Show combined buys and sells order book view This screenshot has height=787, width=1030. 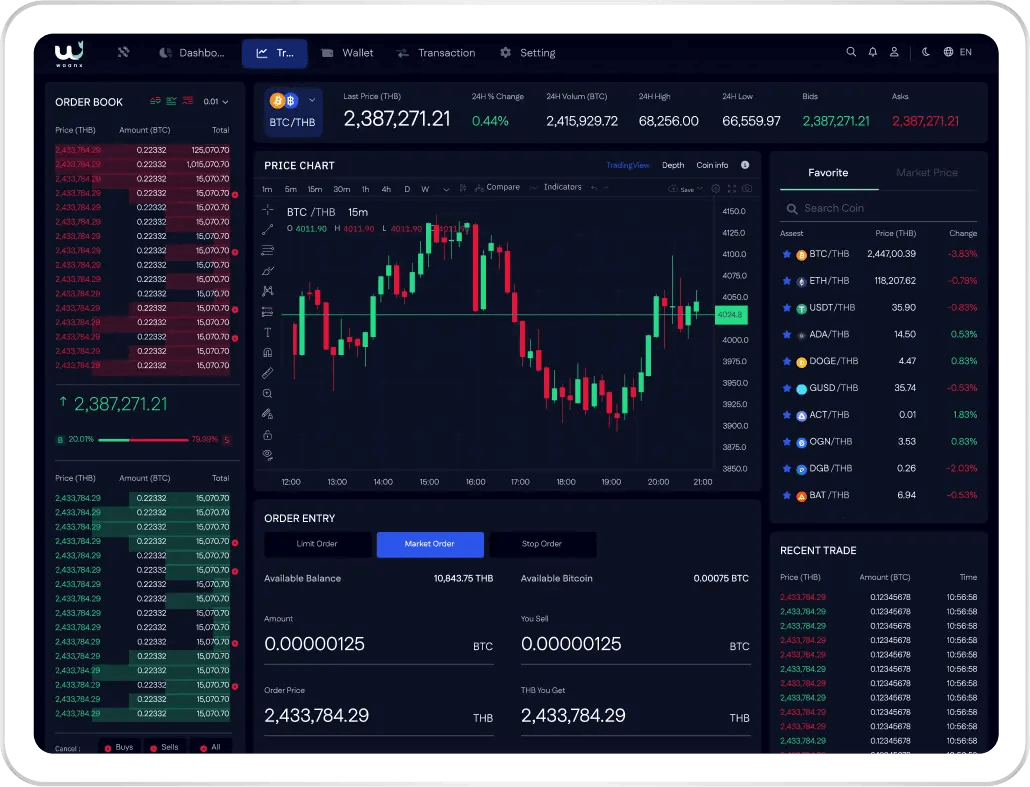click(x=155, y=101)
